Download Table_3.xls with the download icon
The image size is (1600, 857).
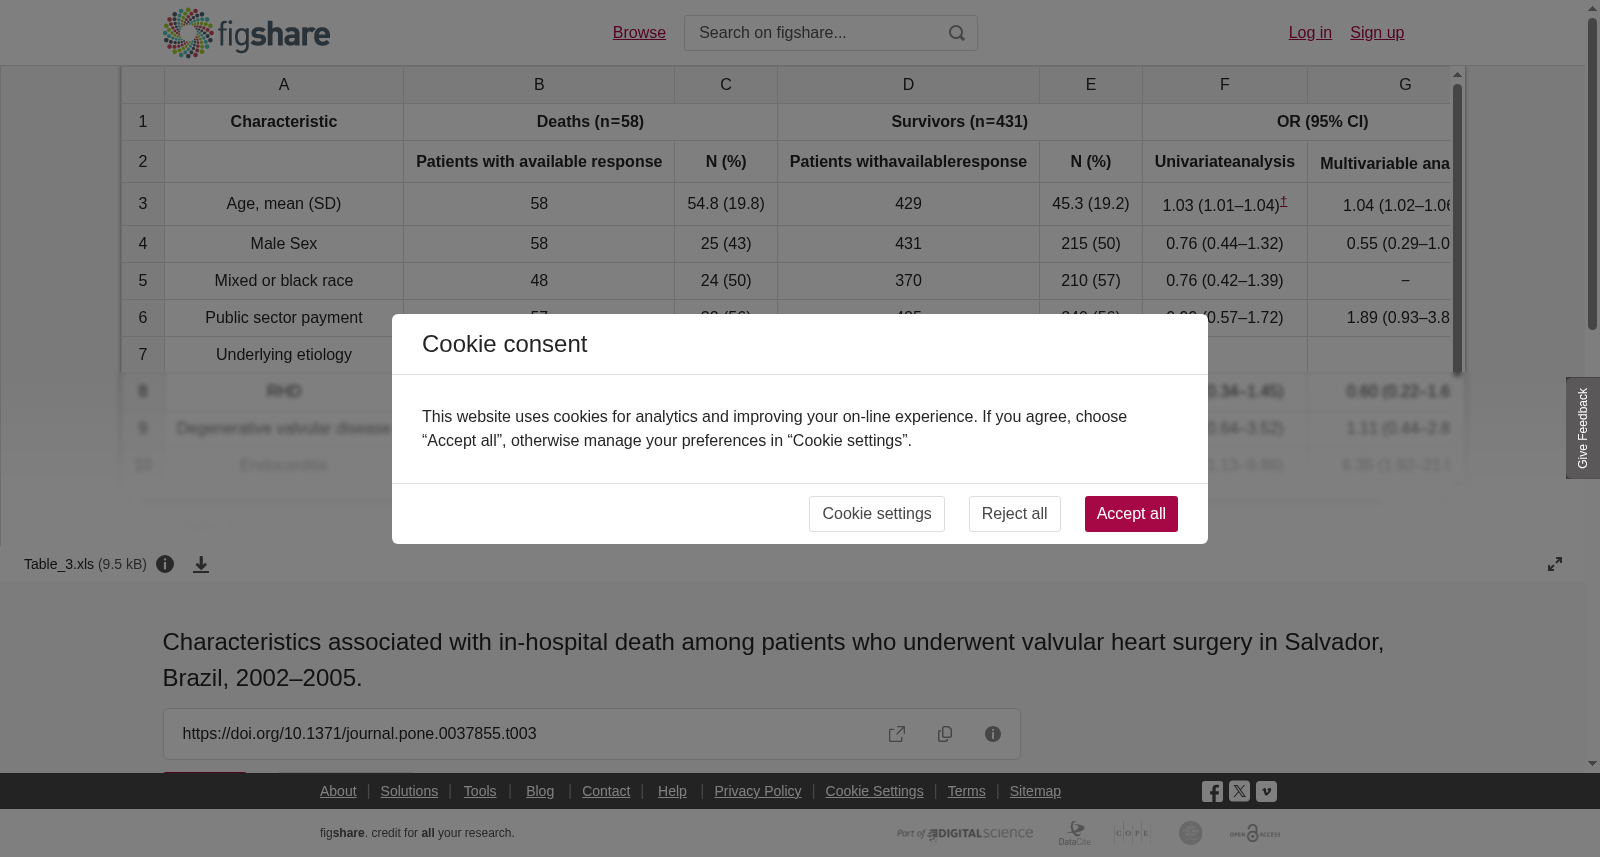(x=201, y=564)
